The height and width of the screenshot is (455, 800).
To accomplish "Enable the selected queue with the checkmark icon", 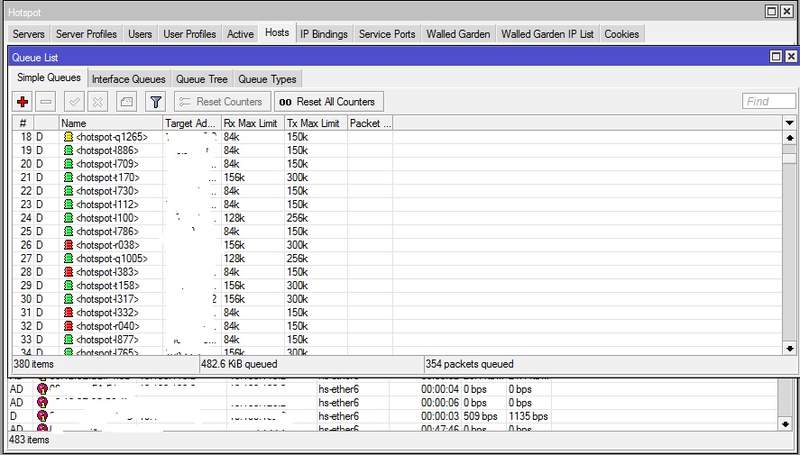I will (74, 102).
